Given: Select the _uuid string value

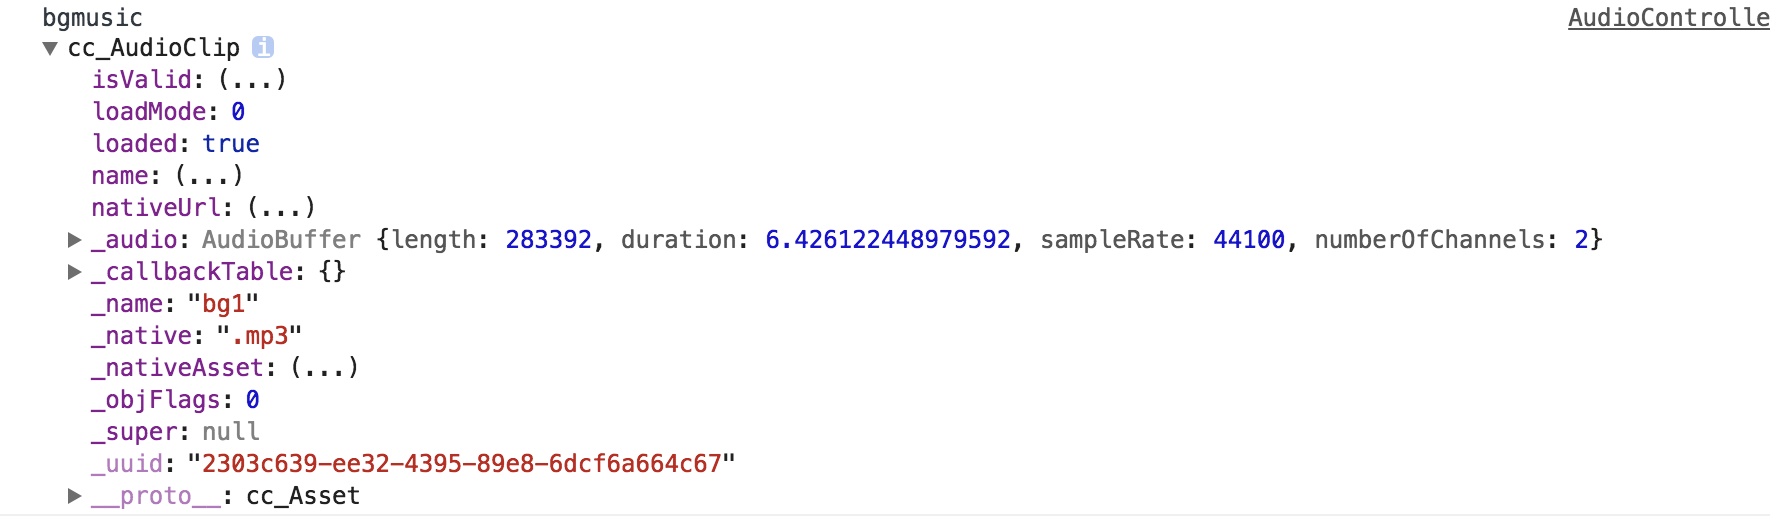Looking at the screenshot, I should pos(461,464).
